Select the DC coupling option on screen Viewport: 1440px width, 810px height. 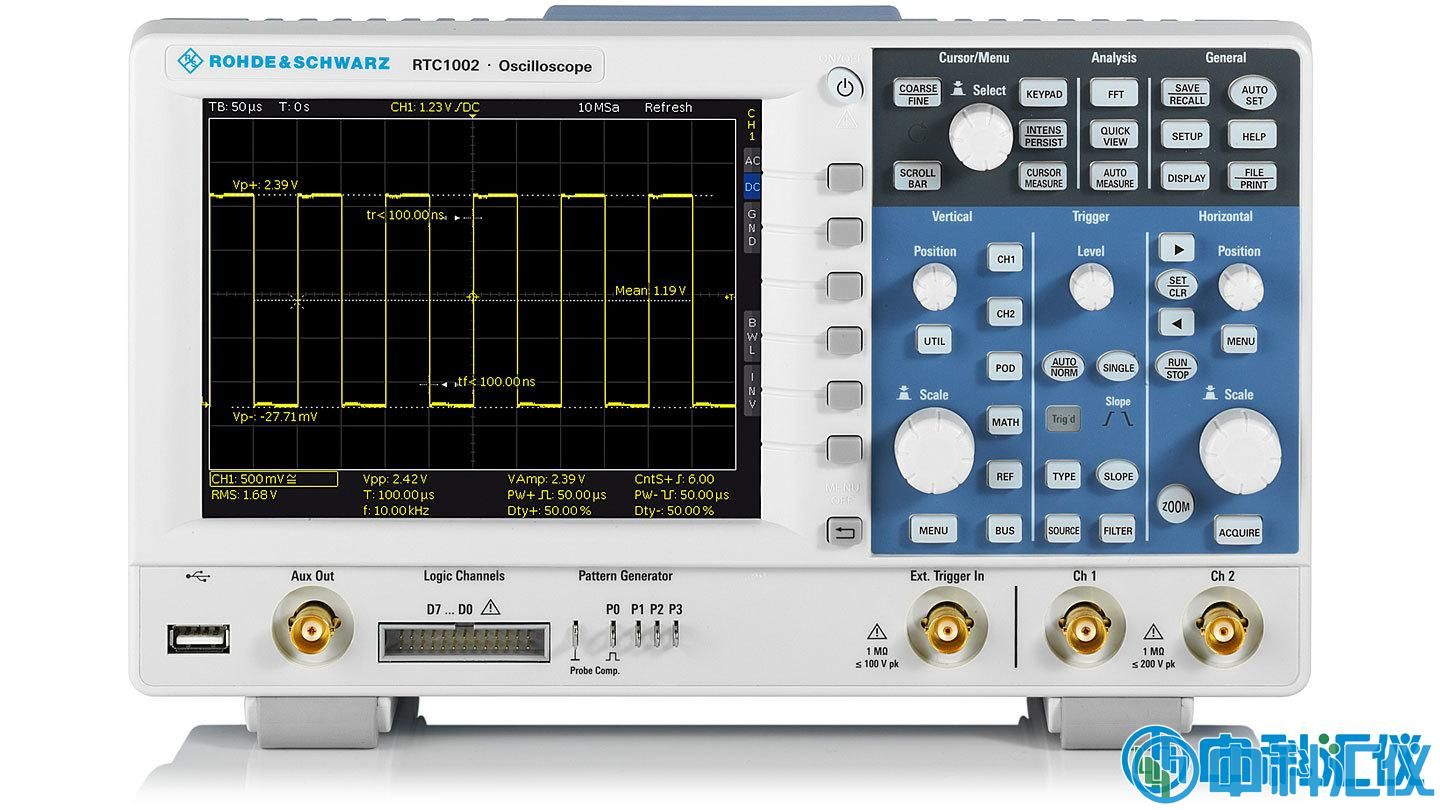coord(752,187)
